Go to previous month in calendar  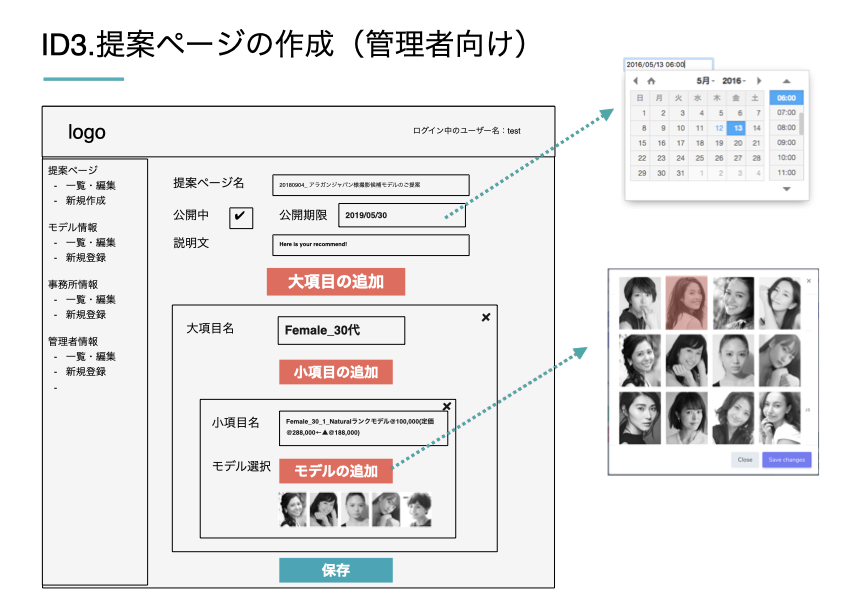[635, 81]
